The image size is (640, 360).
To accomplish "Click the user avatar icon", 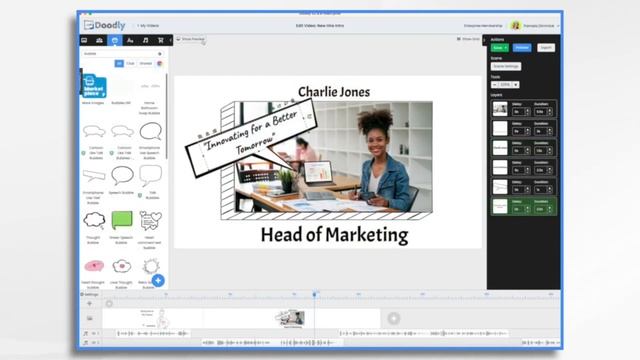I will click(x=516, y=26).
